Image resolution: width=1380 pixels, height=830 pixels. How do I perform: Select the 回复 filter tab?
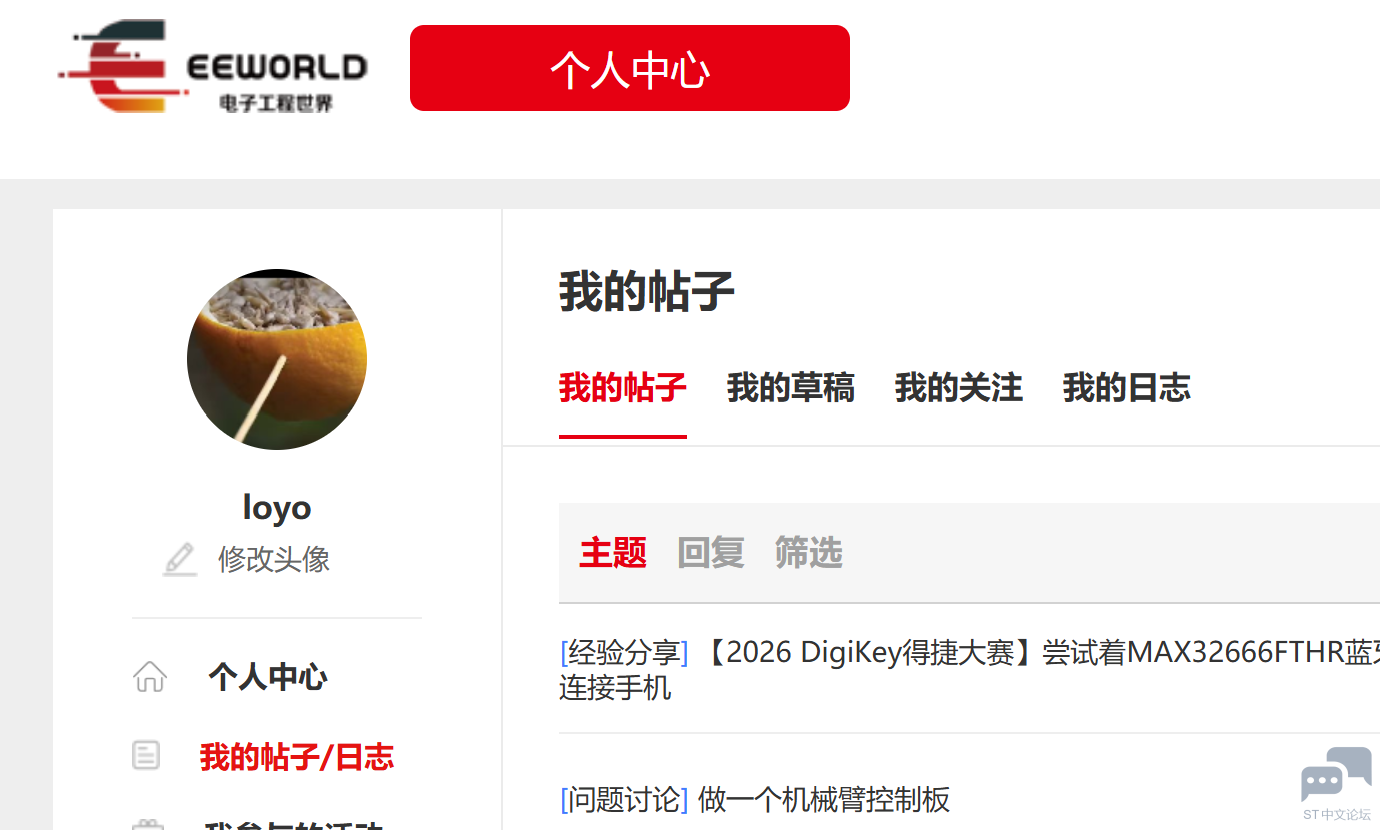point(711,553)
